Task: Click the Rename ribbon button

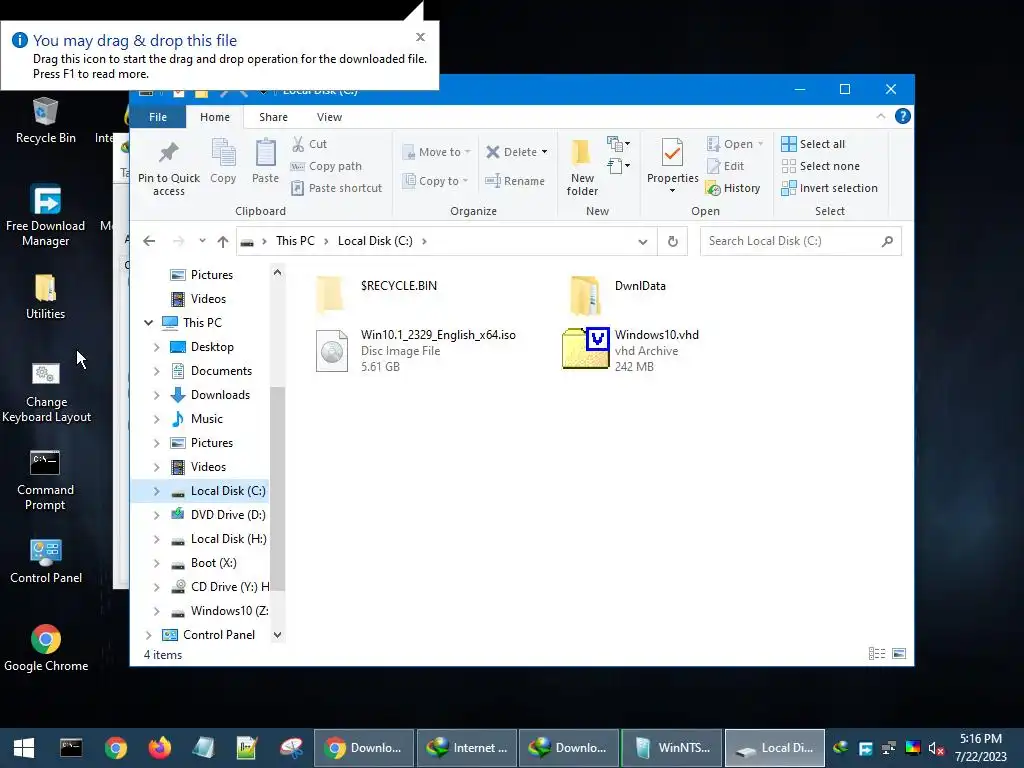Action: point(515,181)
